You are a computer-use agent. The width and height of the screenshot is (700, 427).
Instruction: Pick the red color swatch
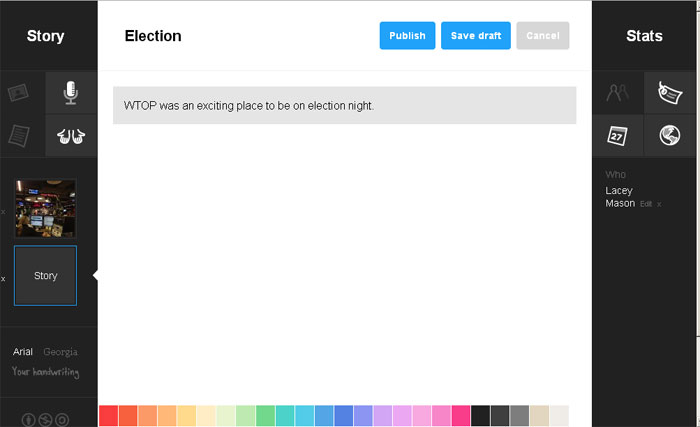tap(108, 416)
